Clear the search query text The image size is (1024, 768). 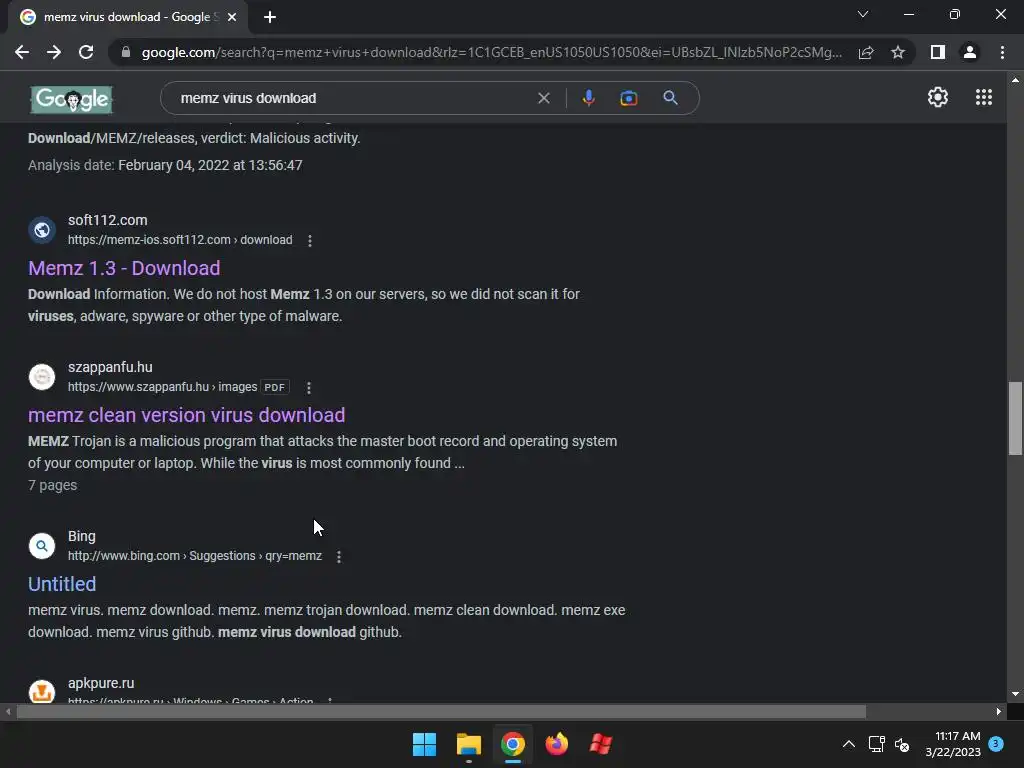pos(543,98)
